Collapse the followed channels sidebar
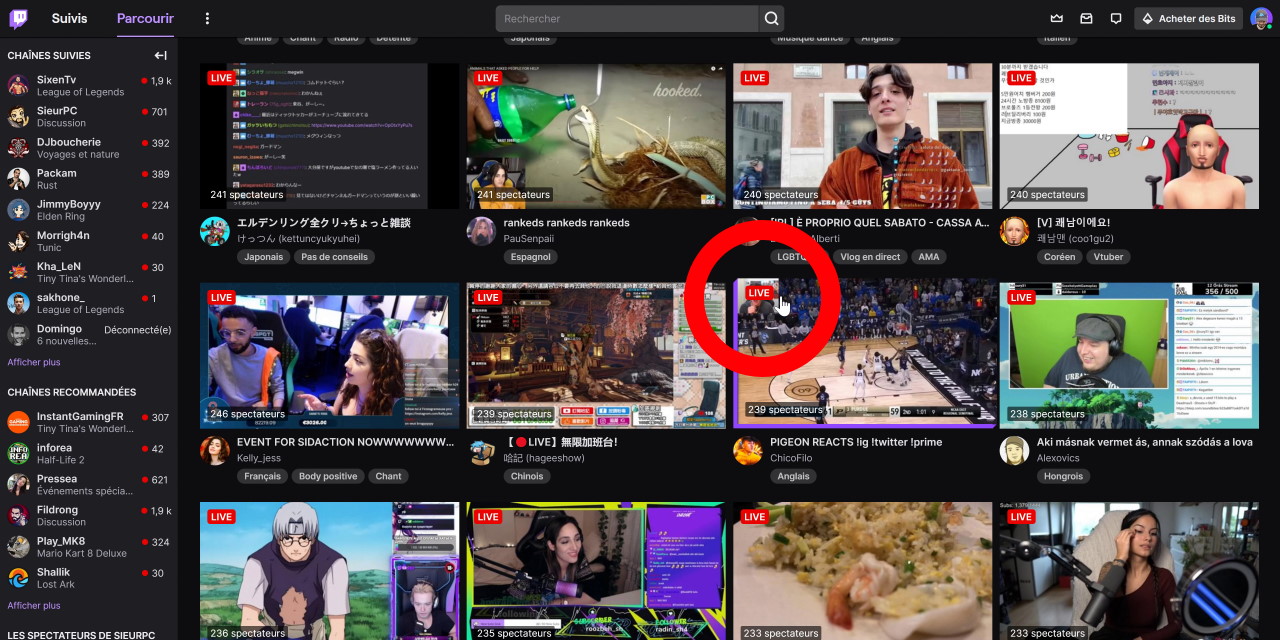This screenshot has height=640, width=1280. pyautogui.click(x=160, y=56)
